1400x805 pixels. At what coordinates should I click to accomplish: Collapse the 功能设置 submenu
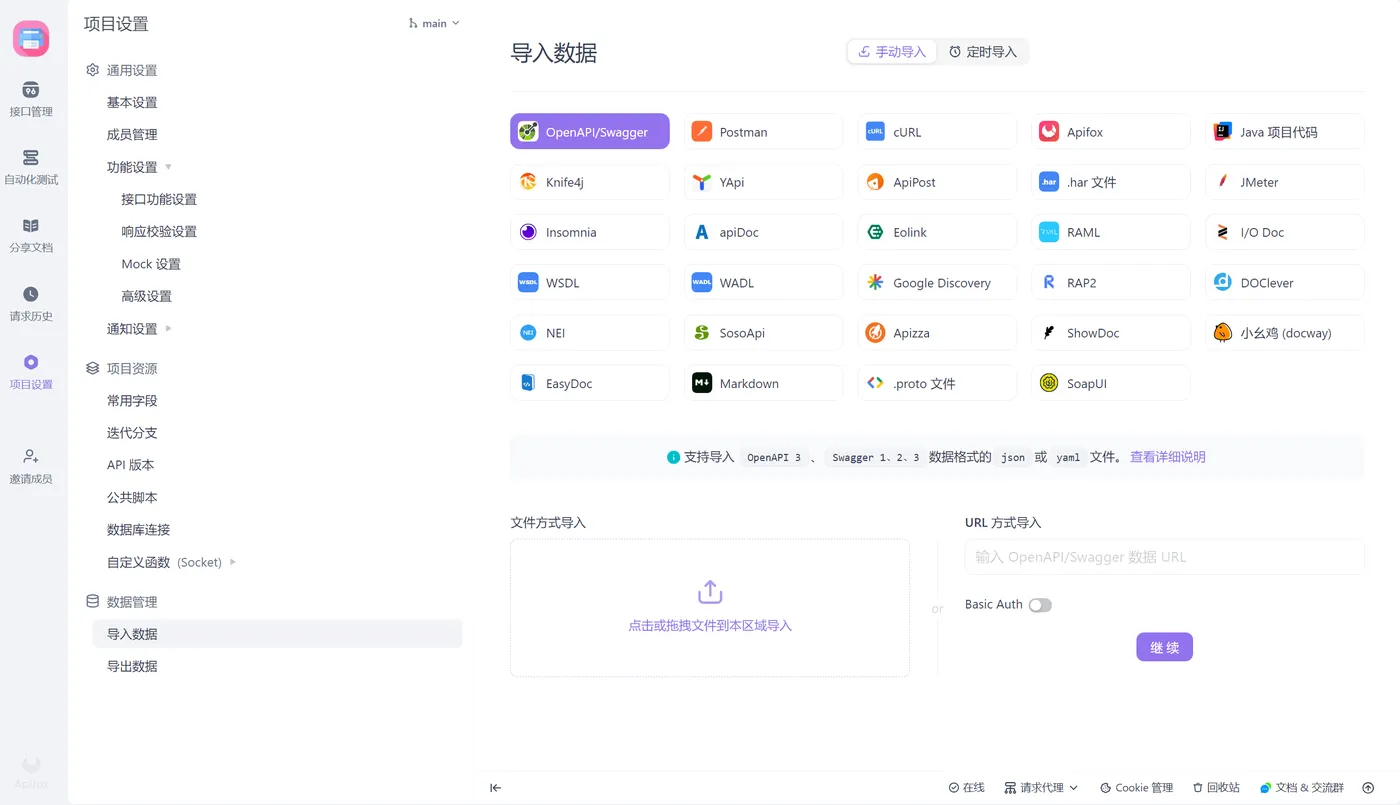point(168,167)
